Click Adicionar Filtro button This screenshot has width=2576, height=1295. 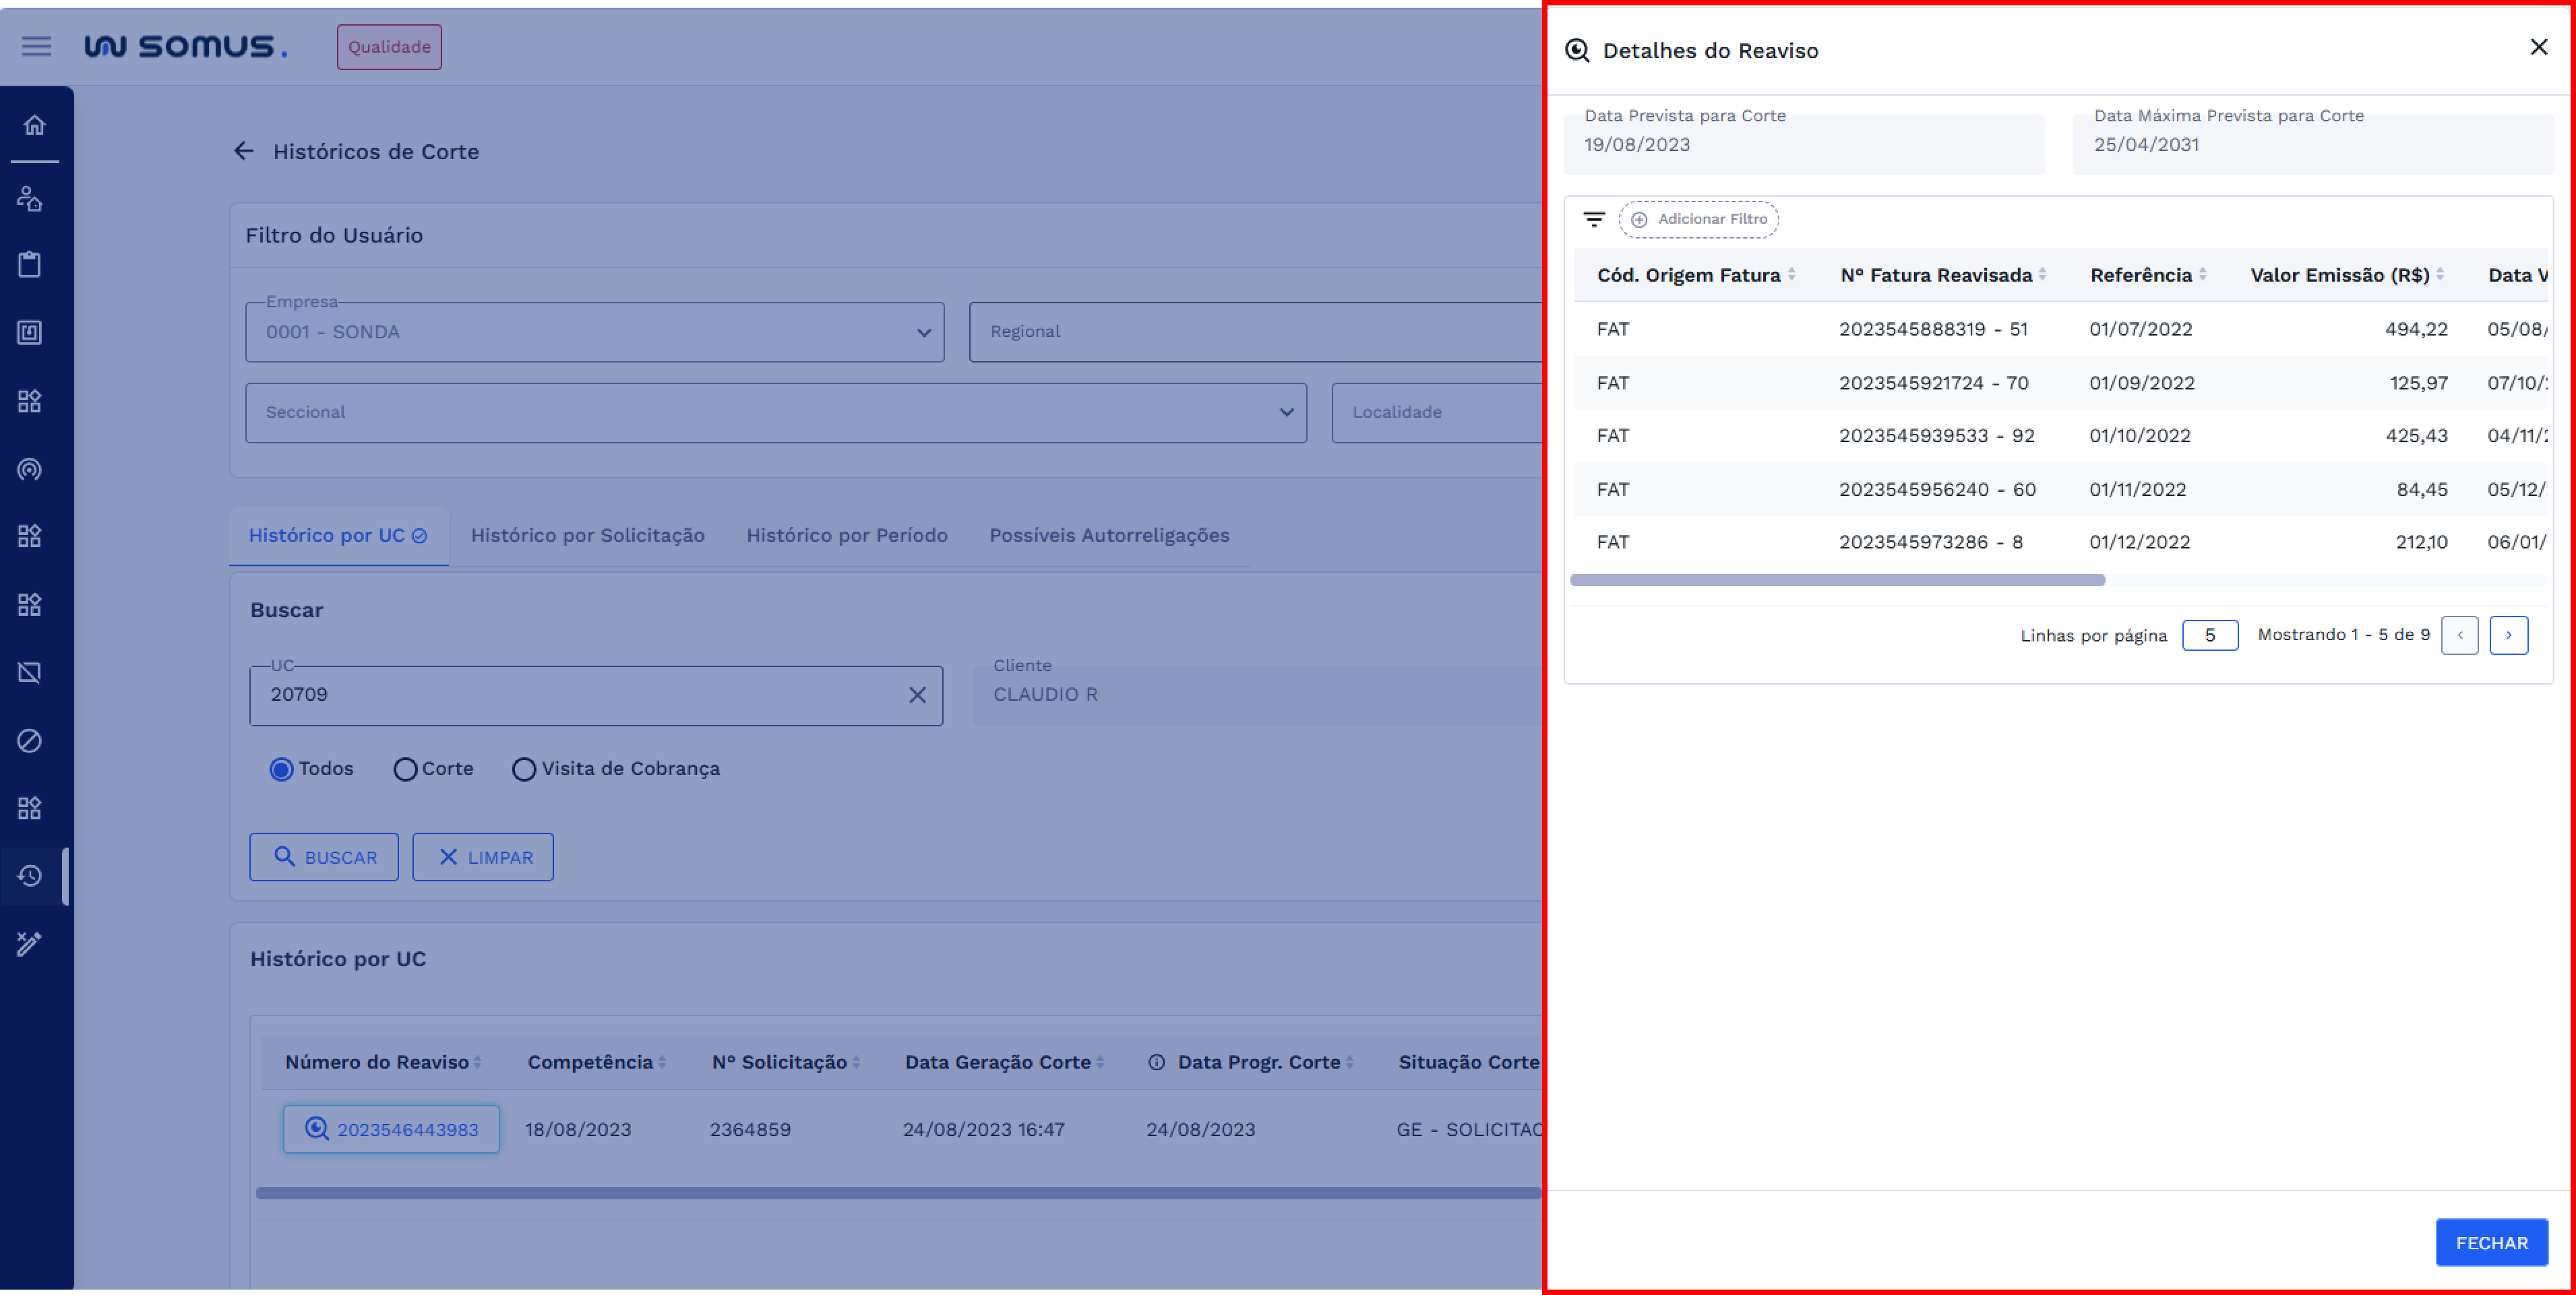(x=1699, y=219)
